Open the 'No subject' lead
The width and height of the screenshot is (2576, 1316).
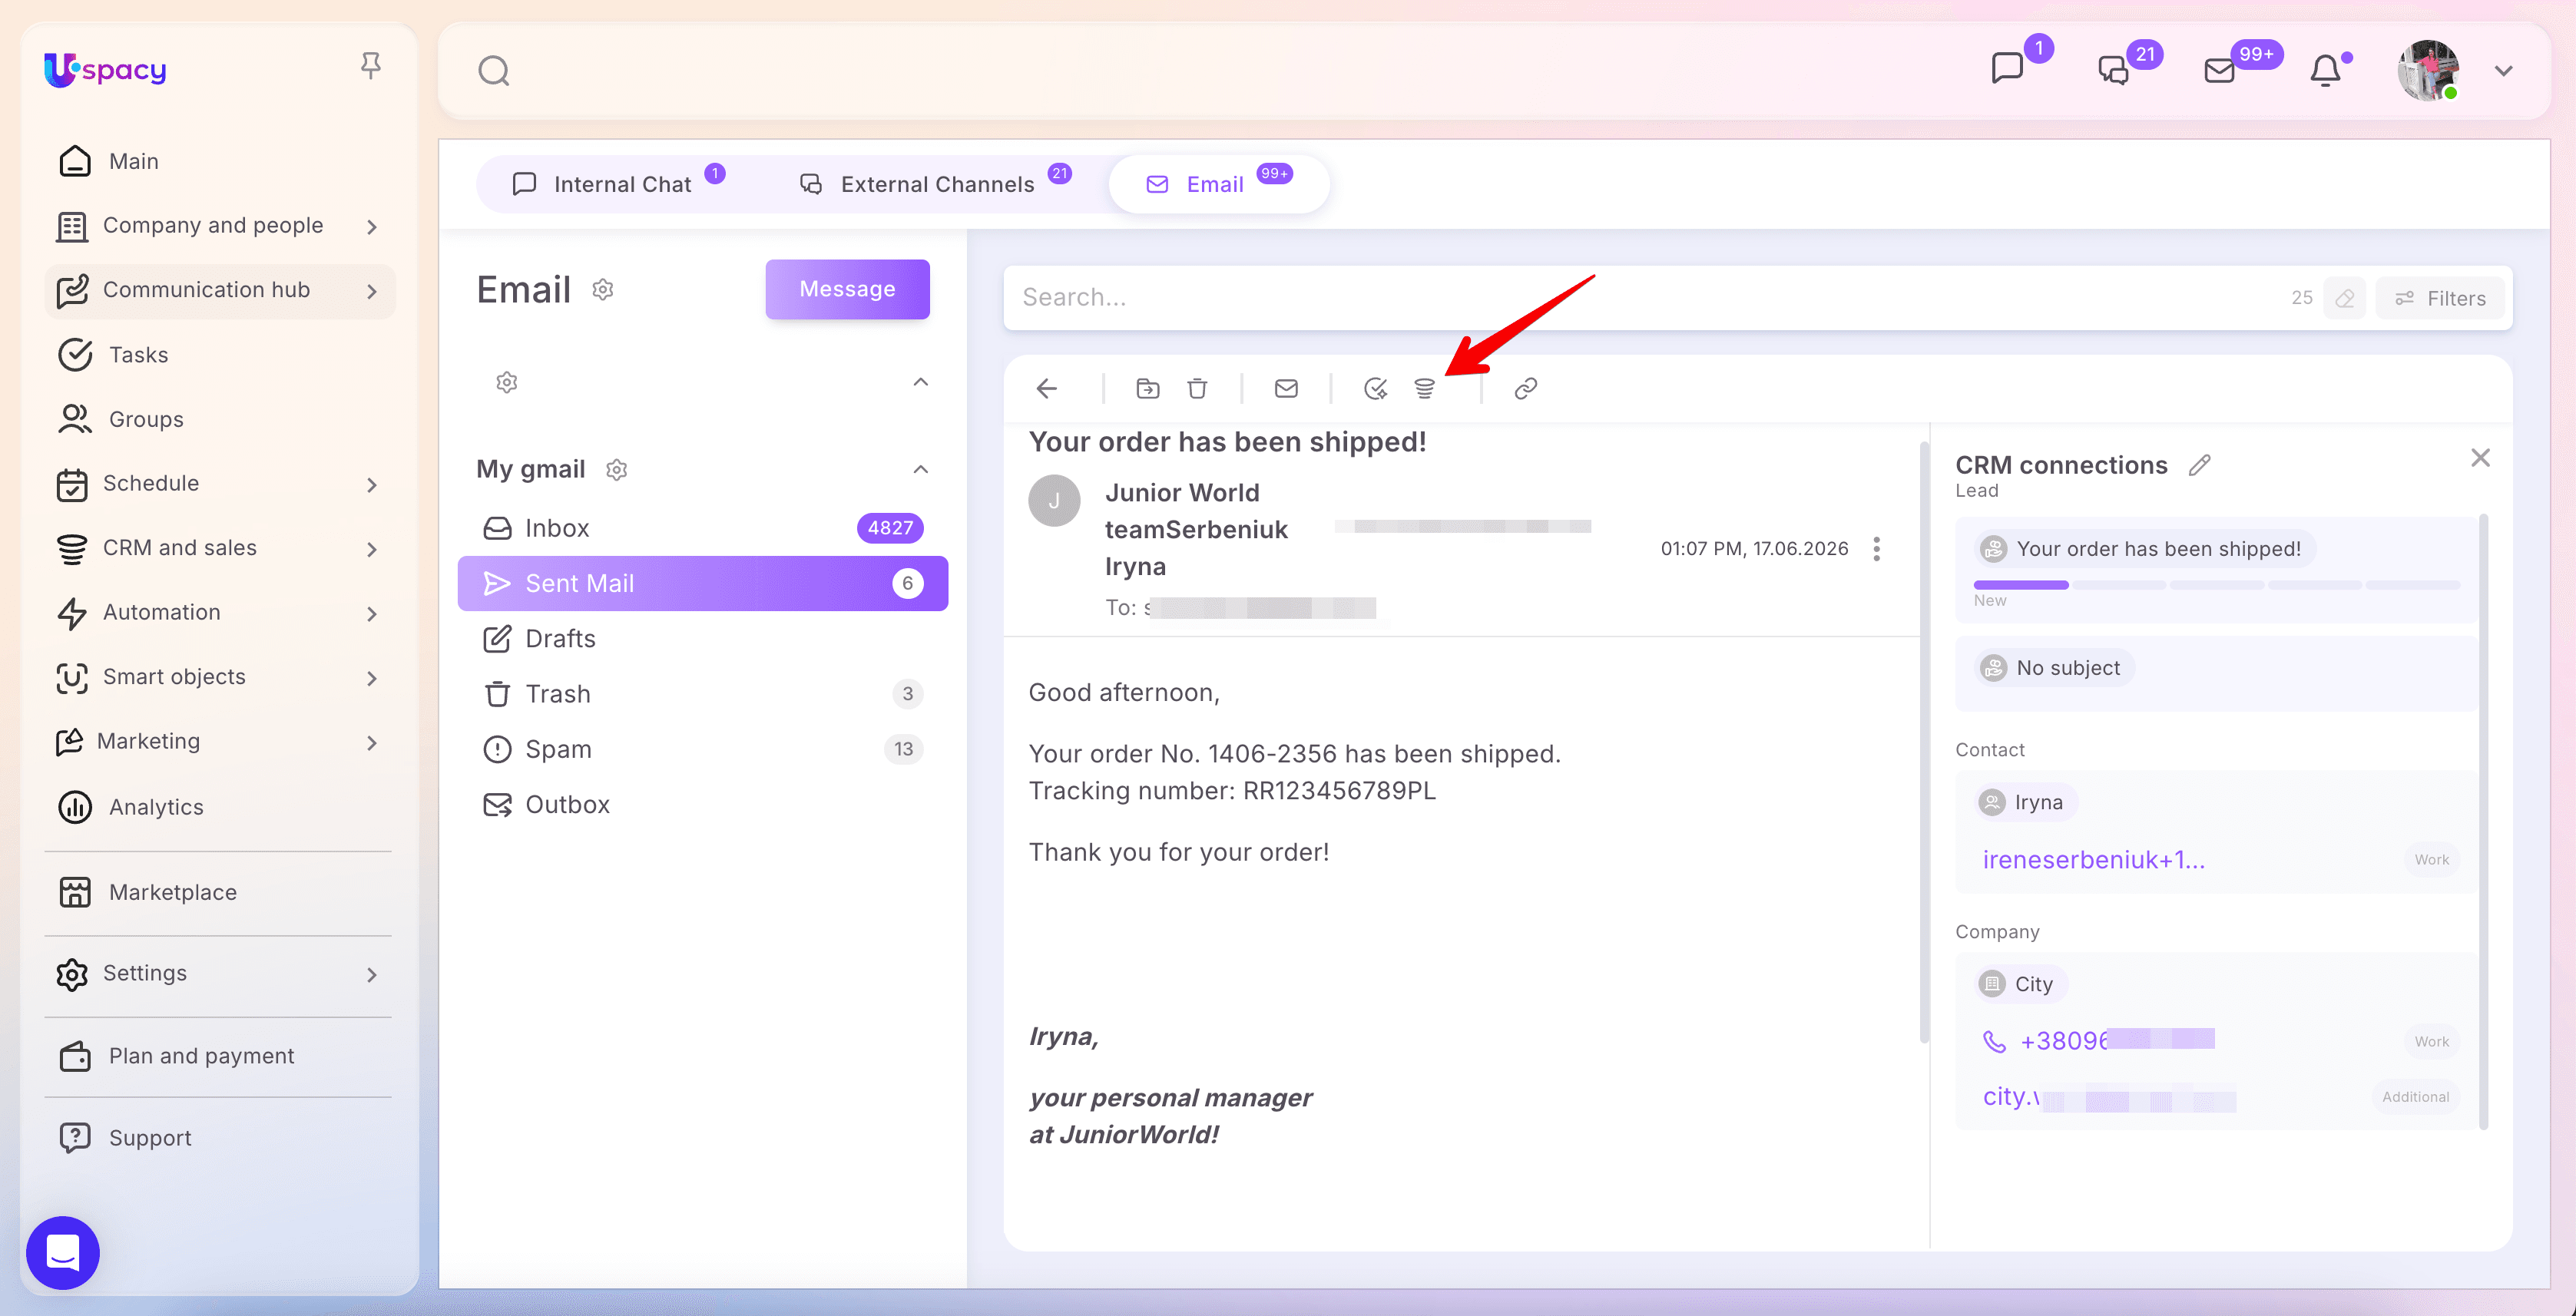tap(2054, 668)
